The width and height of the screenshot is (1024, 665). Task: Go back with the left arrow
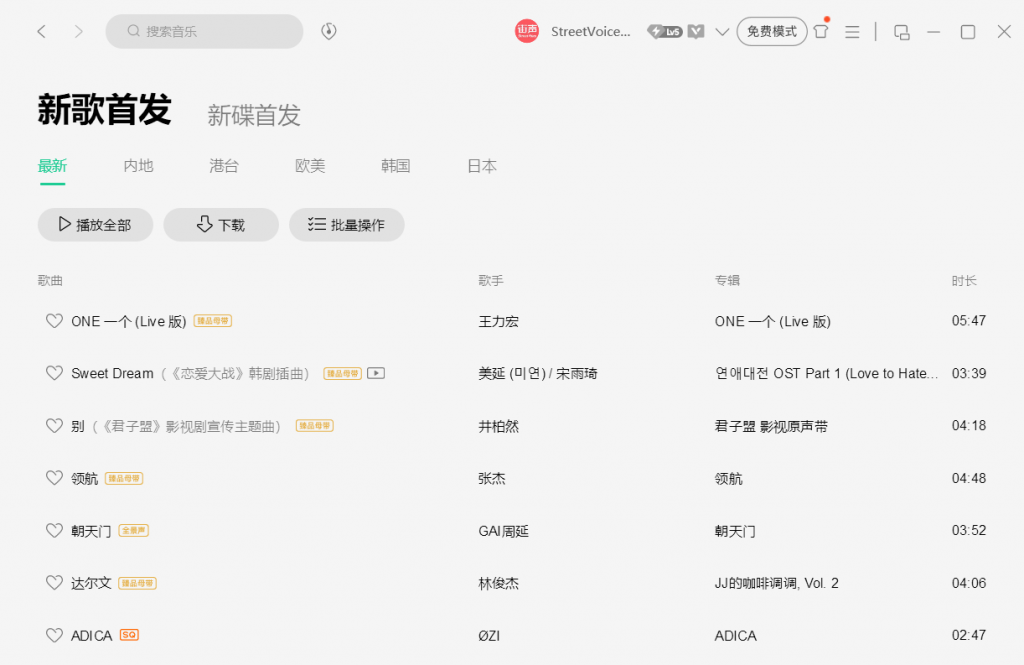[42, 32]
